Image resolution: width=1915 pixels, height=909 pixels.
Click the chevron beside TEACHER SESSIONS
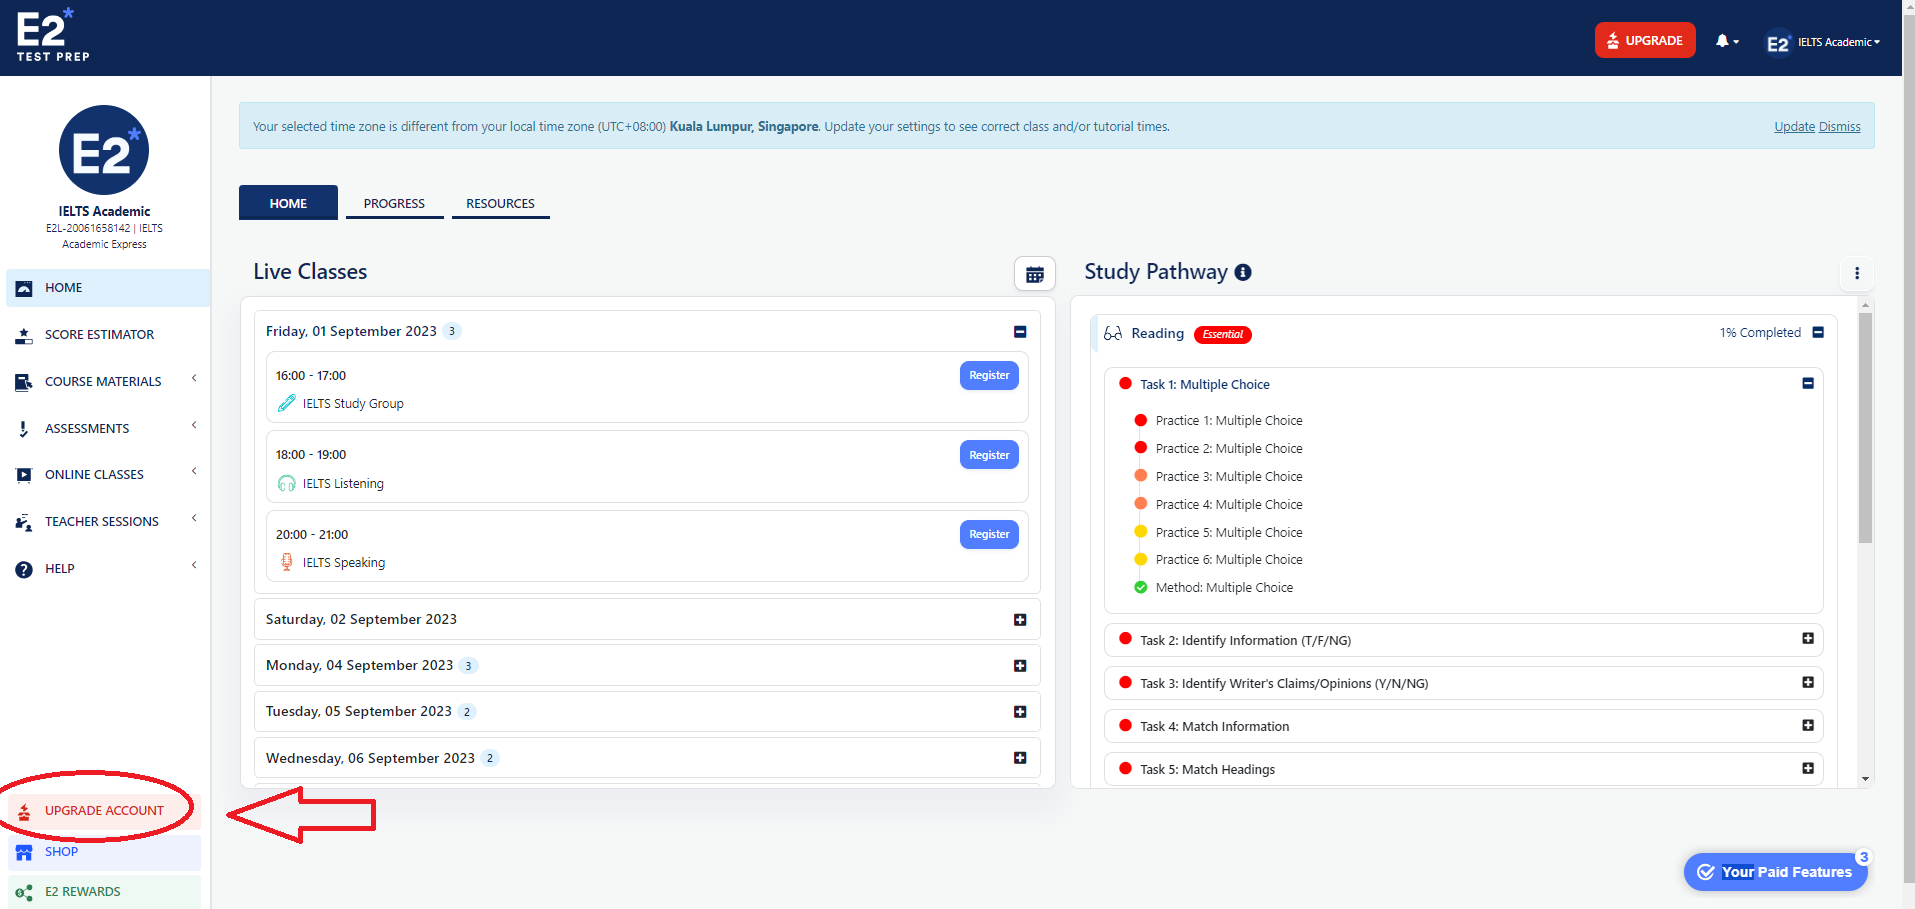194,518
